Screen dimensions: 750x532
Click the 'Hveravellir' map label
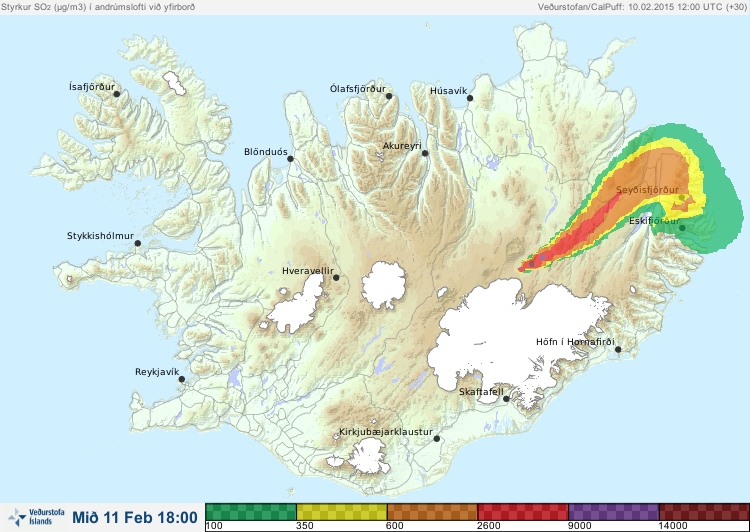tap(308, 271)
